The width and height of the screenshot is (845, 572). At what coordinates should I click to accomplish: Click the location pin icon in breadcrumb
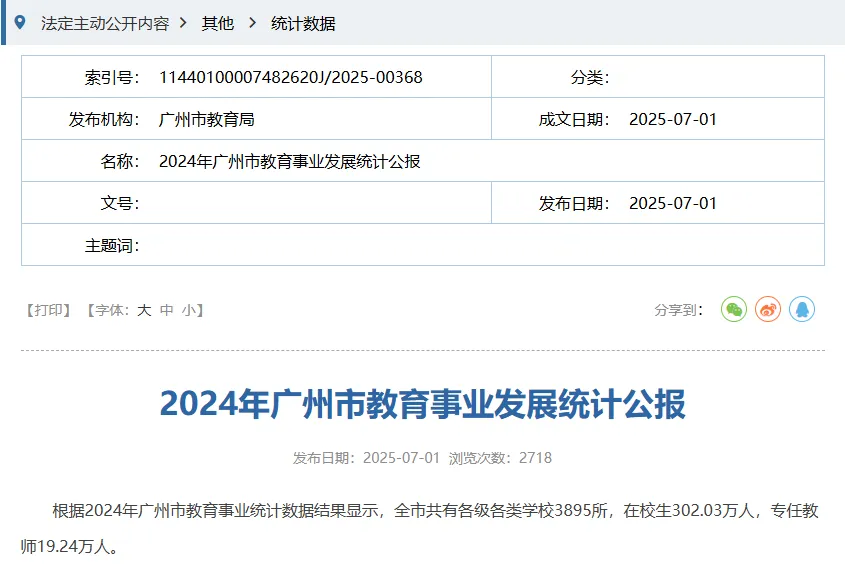click(x=20, y=23)
